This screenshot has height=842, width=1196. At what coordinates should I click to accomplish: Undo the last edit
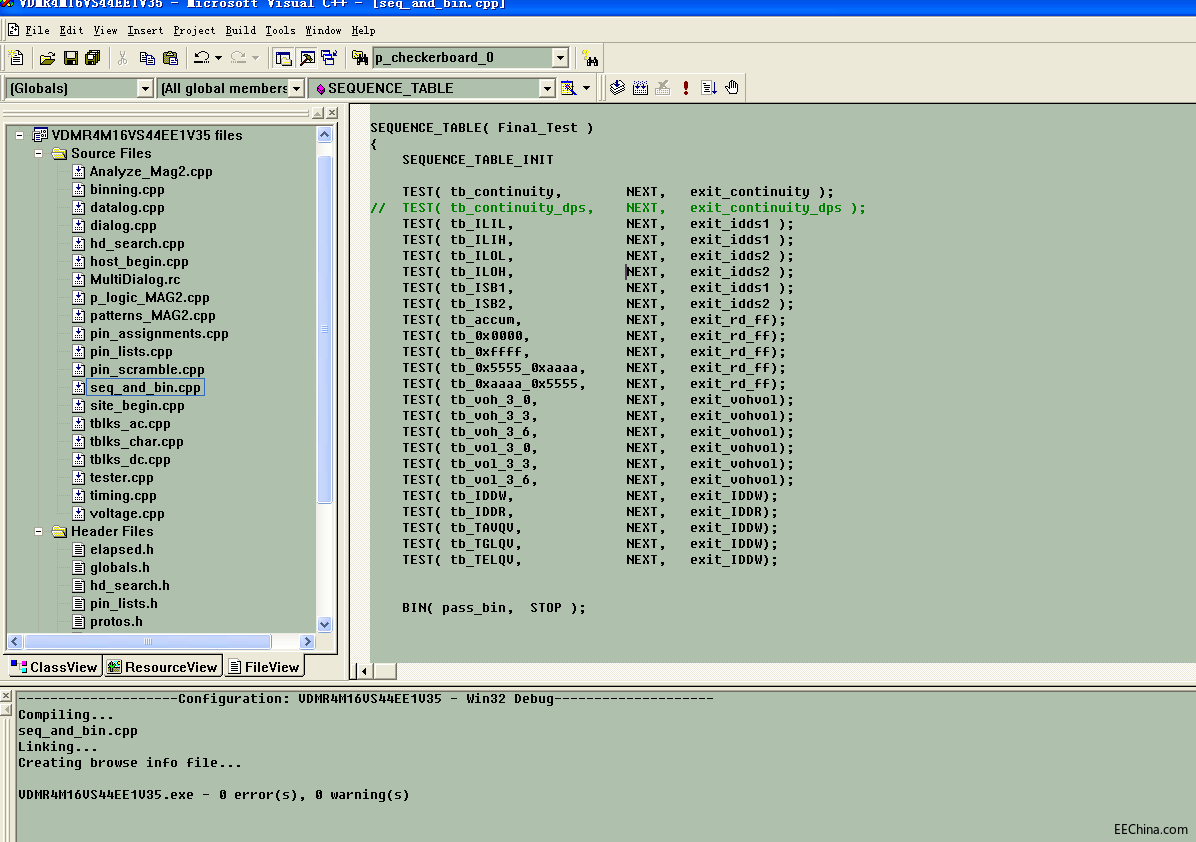coord(201,58)
